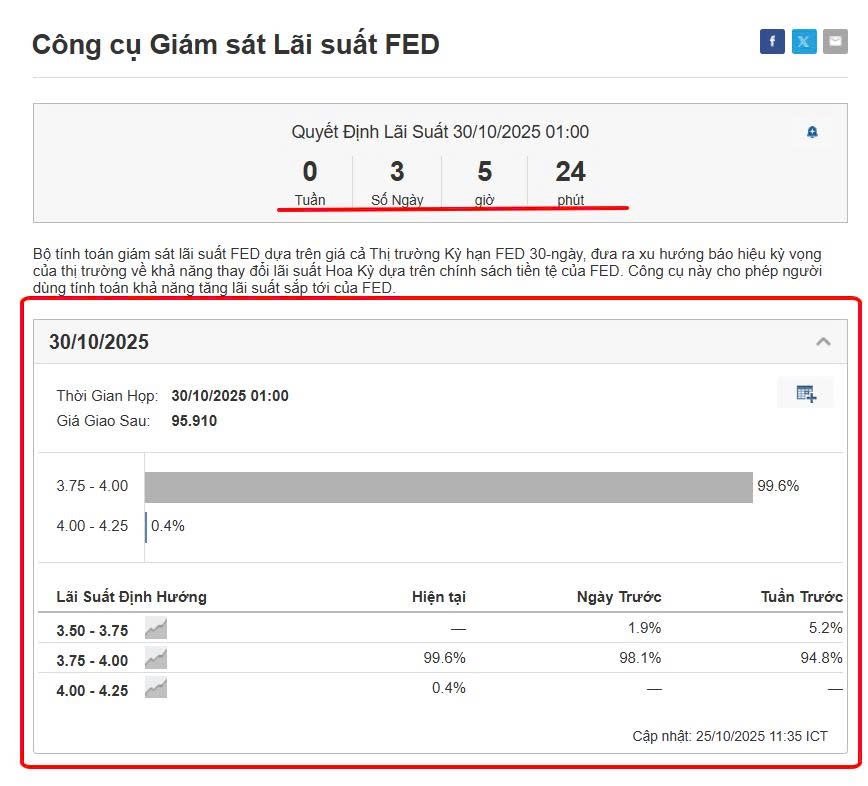This screenshot has width=868, height=786.
Task: Click the futures price value 95.910
Action: 194,421
